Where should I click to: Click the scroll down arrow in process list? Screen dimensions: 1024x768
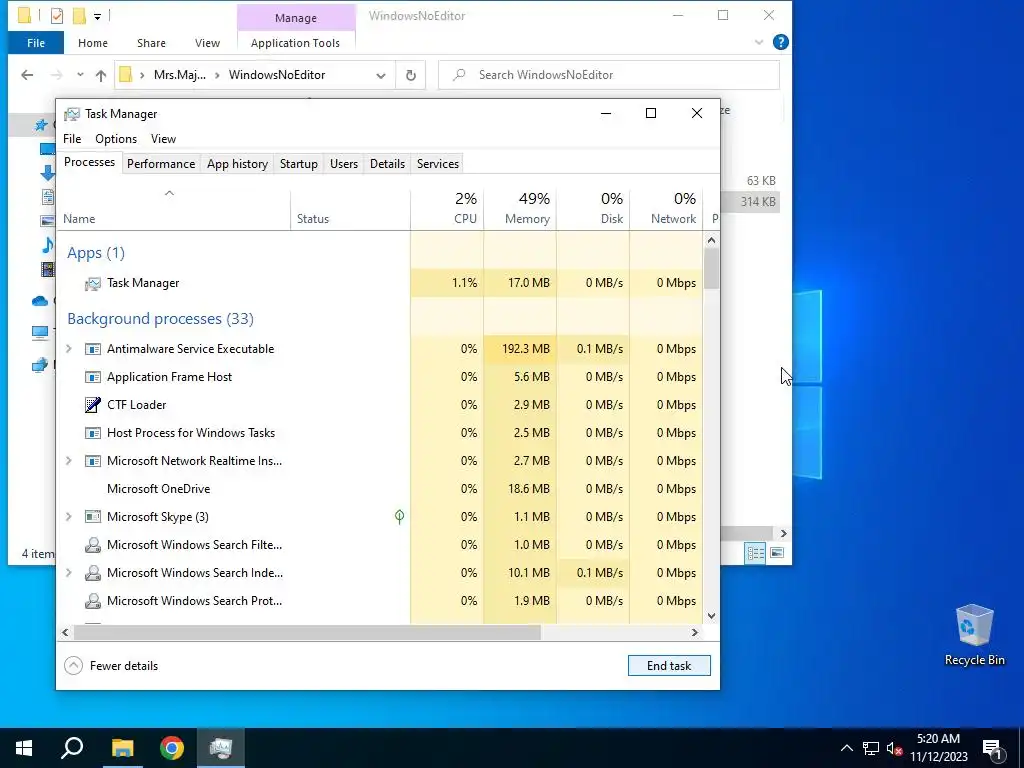(x=711, y=616)
